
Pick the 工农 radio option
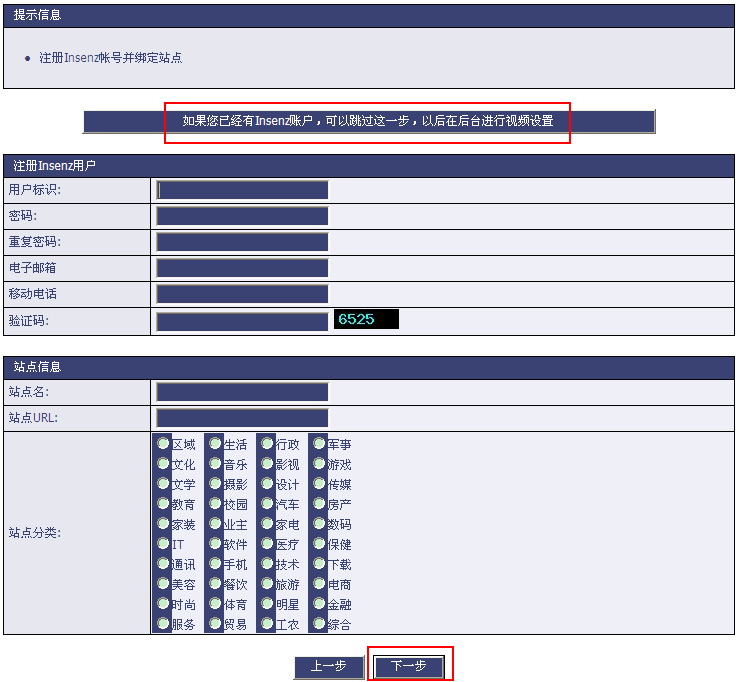click(267, 624)
